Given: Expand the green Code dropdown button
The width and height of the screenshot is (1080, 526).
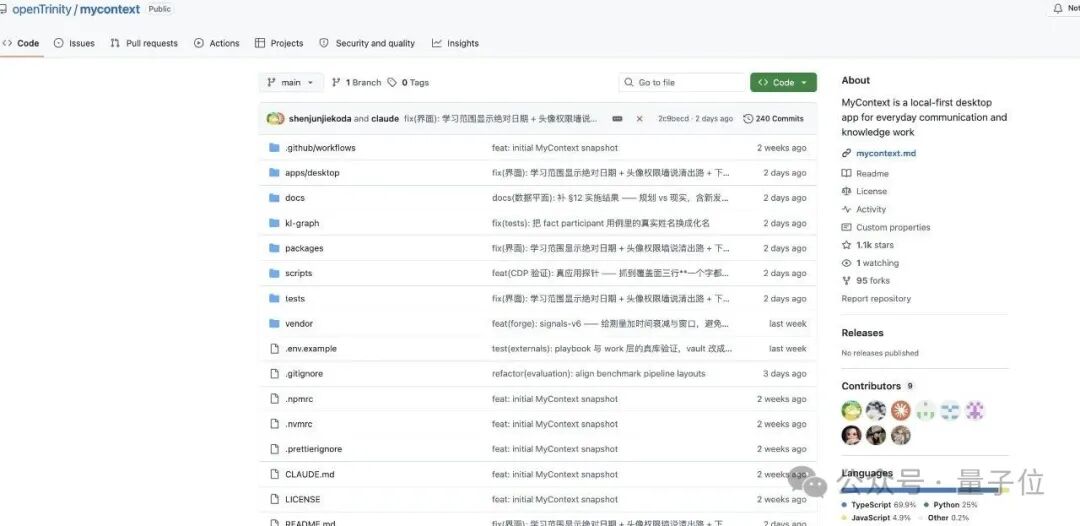Looking at the screenshot, I should tap(783, 83).
